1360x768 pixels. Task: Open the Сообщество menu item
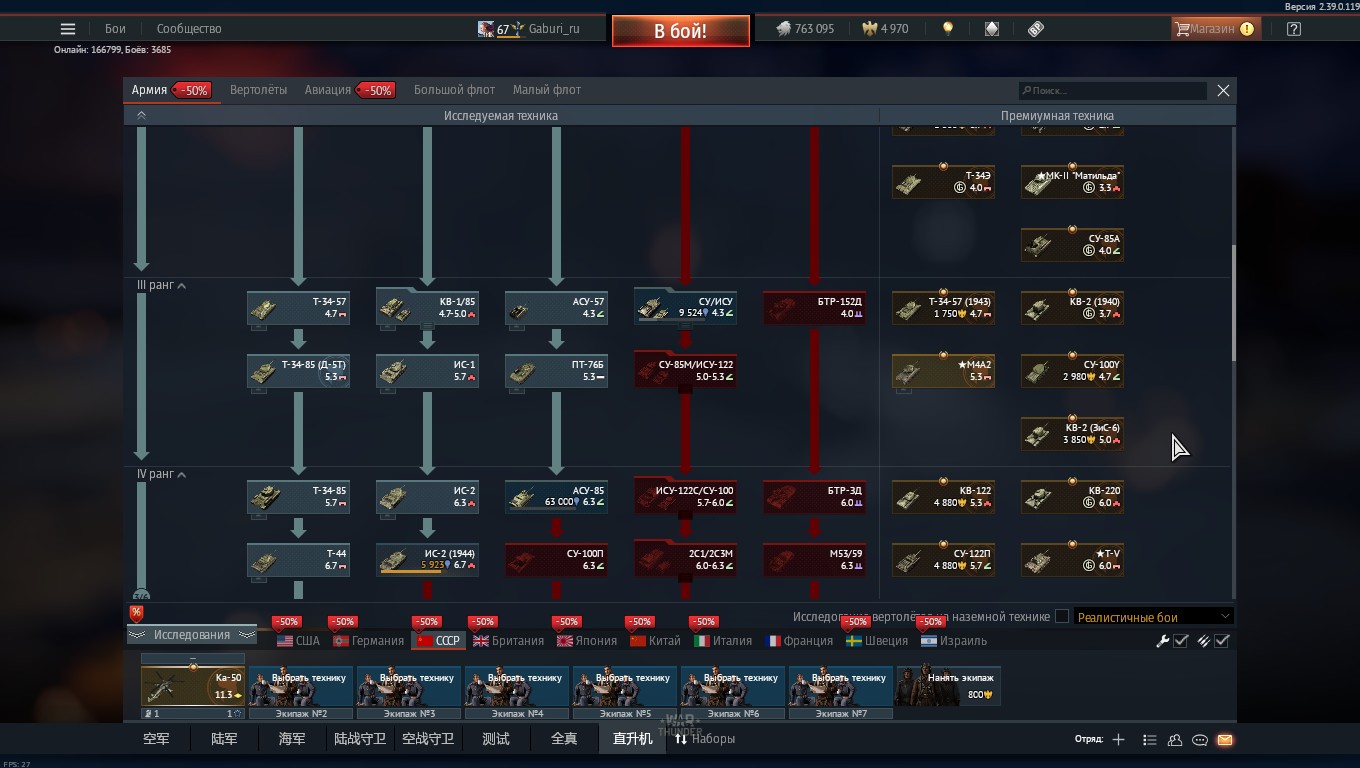(189, 29)
